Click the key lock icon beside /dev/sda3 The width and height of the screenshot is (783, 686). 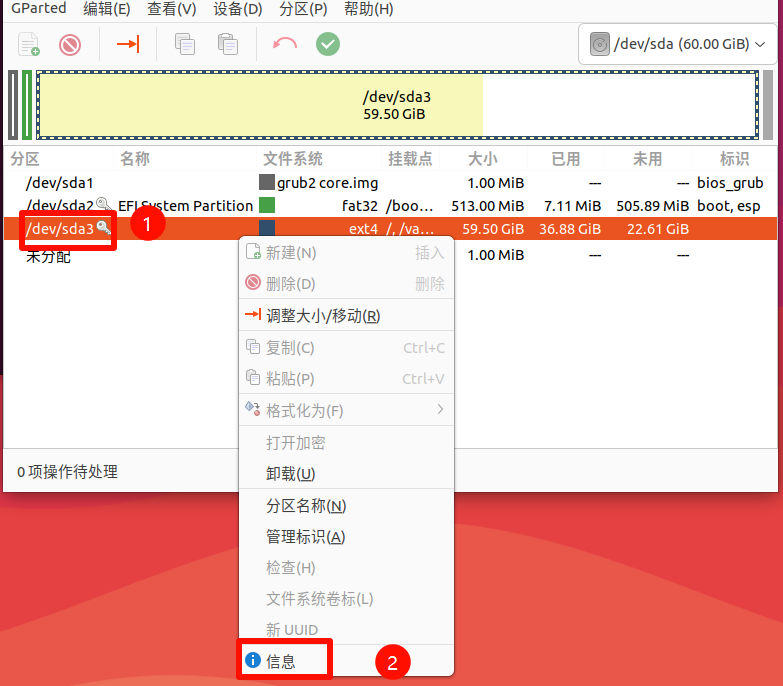(x=103, y=227)
